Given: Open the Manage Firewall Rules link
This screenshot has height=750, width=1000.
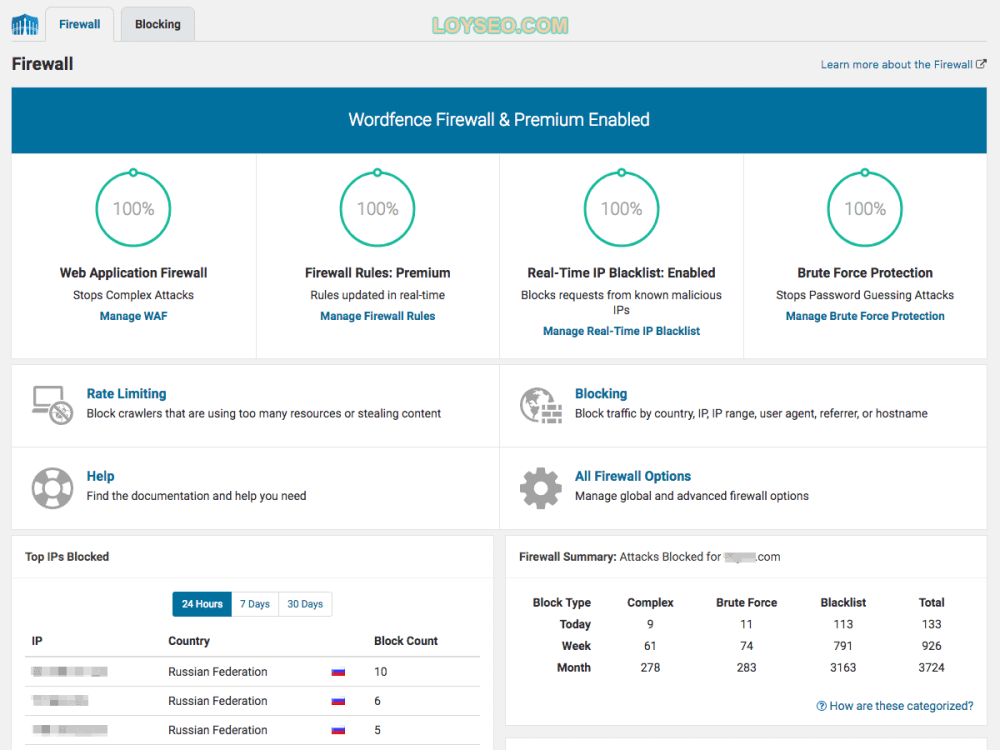Looking at the screenshot, I should click(378, 316).
